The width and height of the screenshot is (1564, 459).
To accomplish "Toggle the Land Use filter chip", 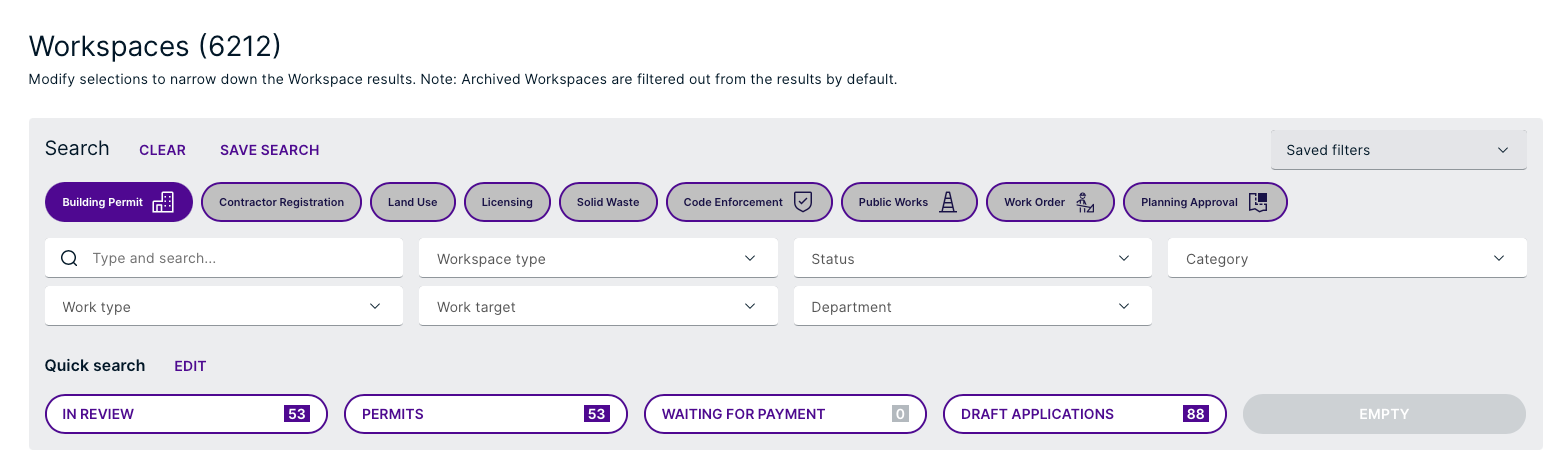I will point(413,202).
